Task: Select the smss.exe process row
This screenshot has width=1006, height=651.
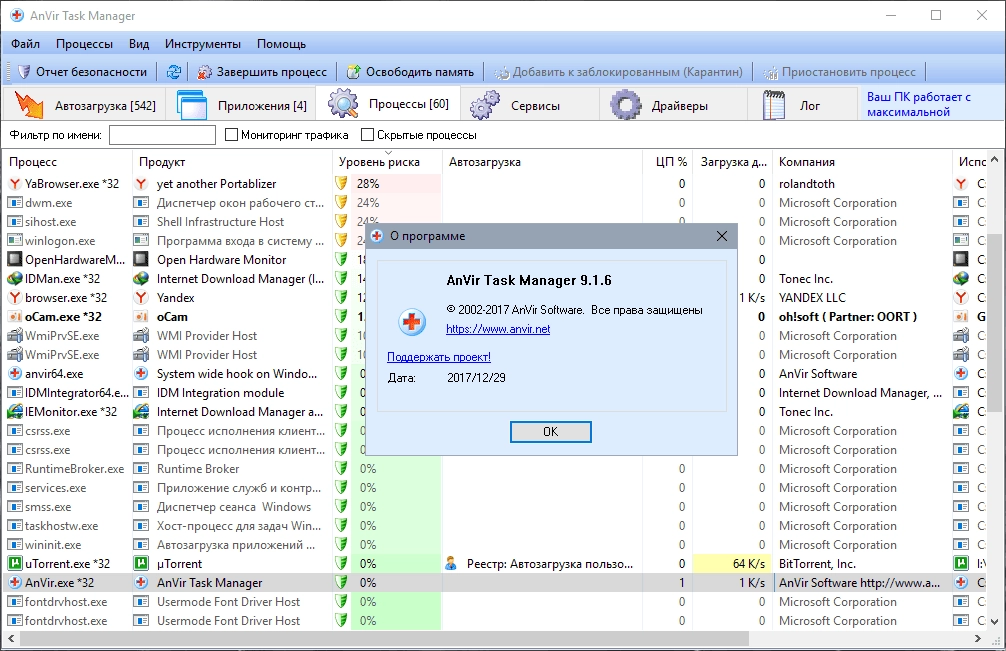Action: (495, 507)
